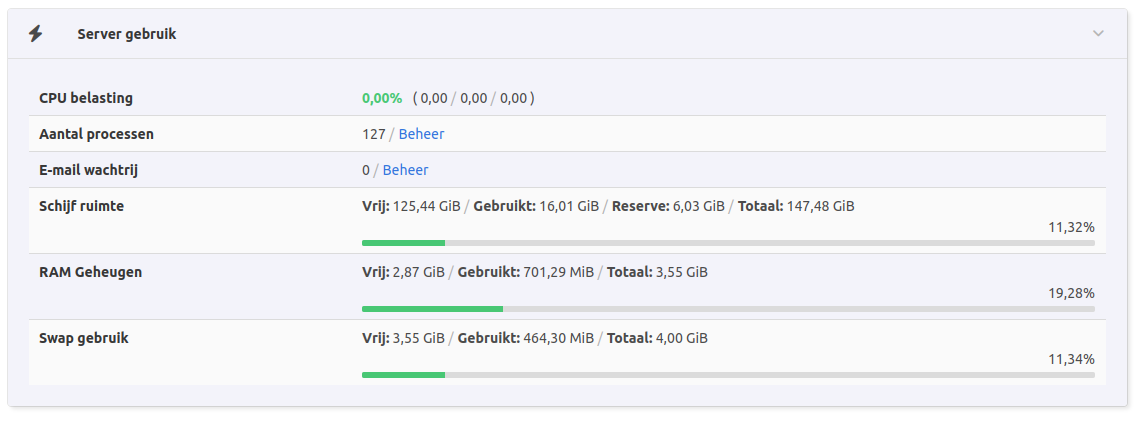
Task: Click the Schijf ruimte progress bar
Action: 727,243
